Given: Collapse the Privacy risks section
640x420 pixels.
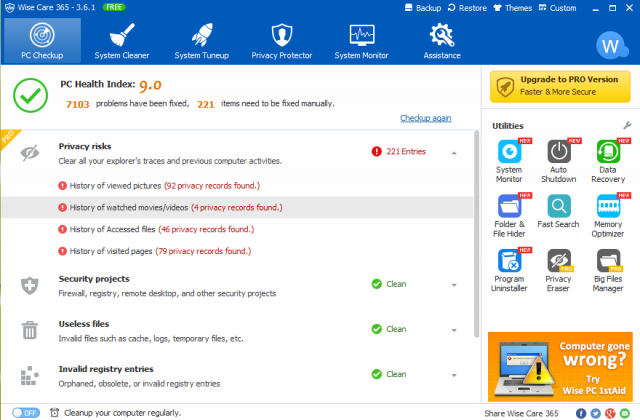Looking at the screenshot, I should pos(454,153).
